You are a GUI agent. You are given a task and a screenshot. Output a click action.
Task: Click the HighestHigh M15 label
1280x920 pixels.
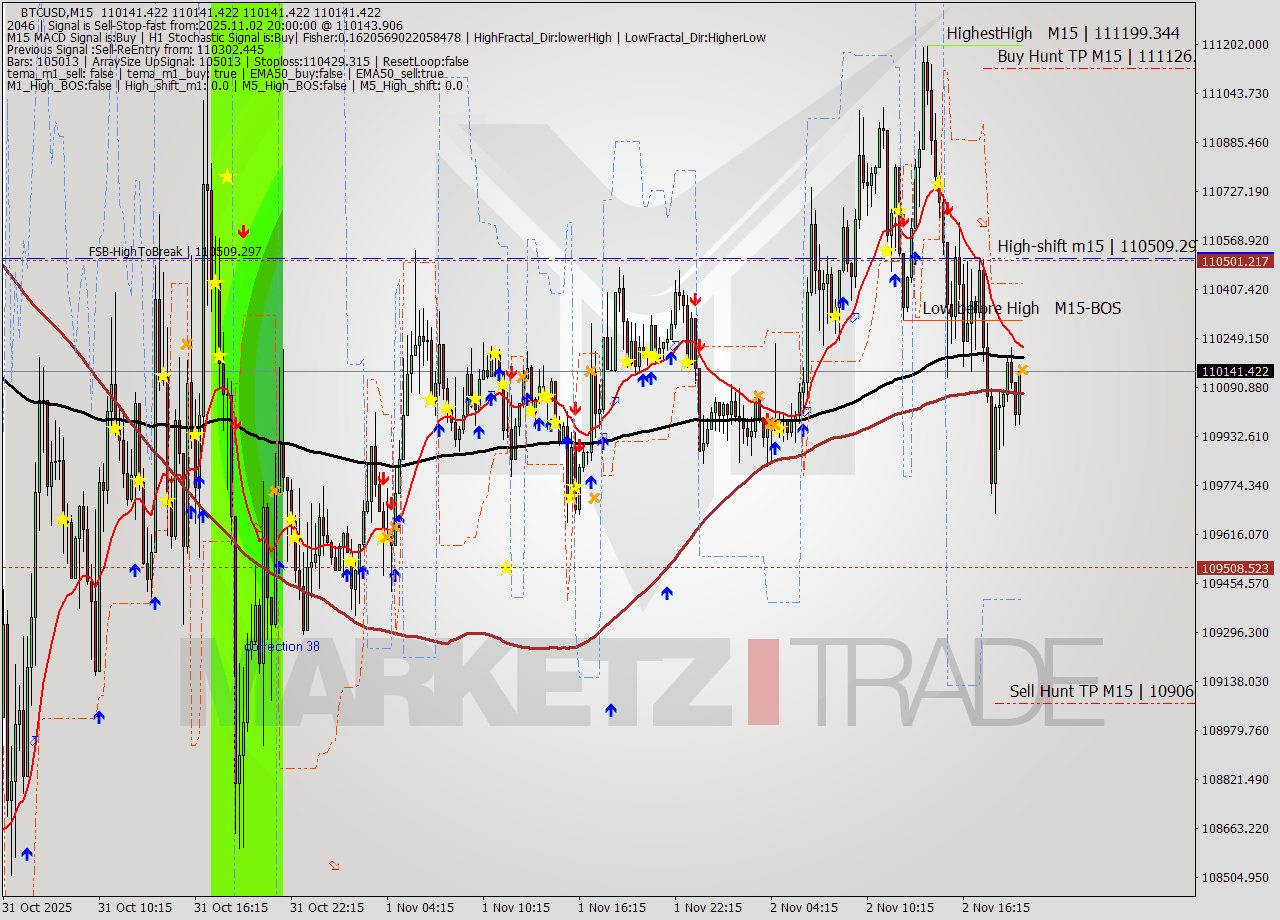click(1063, 34)
